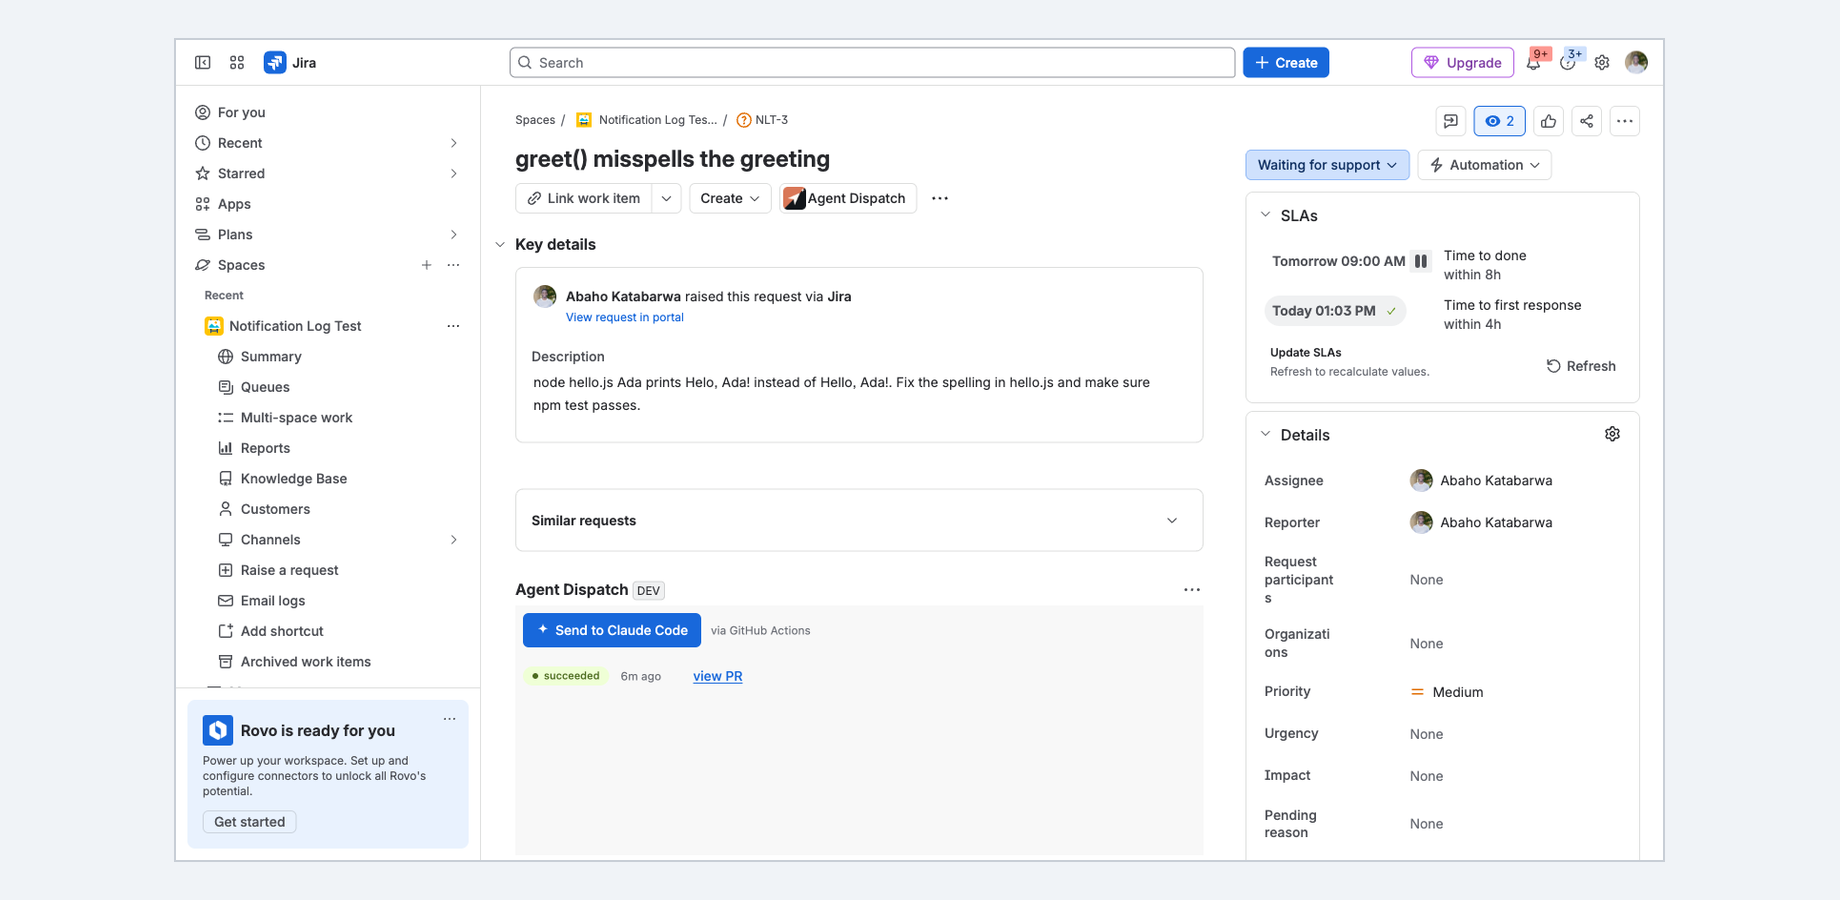Dismiss options on Rovo card

(450, 719)
